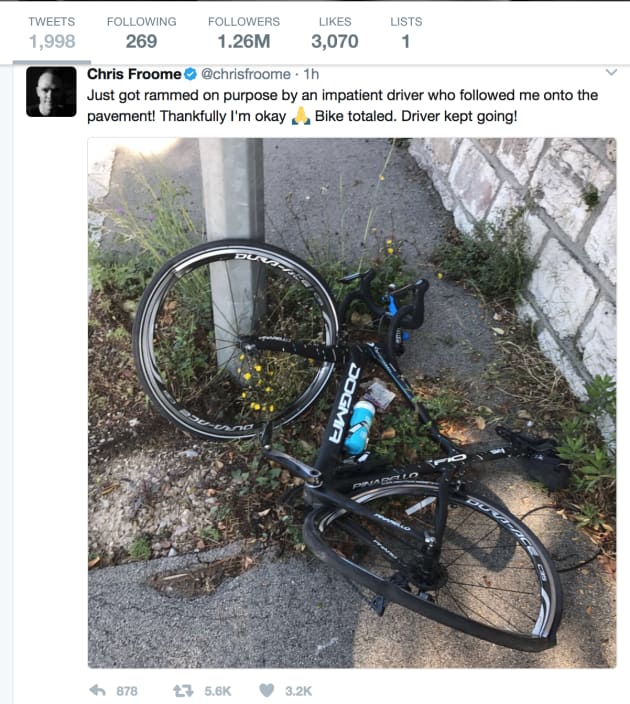Image resolution: width=630 pixels, height=704 pixels.
Task: Click the reply arrow icon
Action: (97, 691)
